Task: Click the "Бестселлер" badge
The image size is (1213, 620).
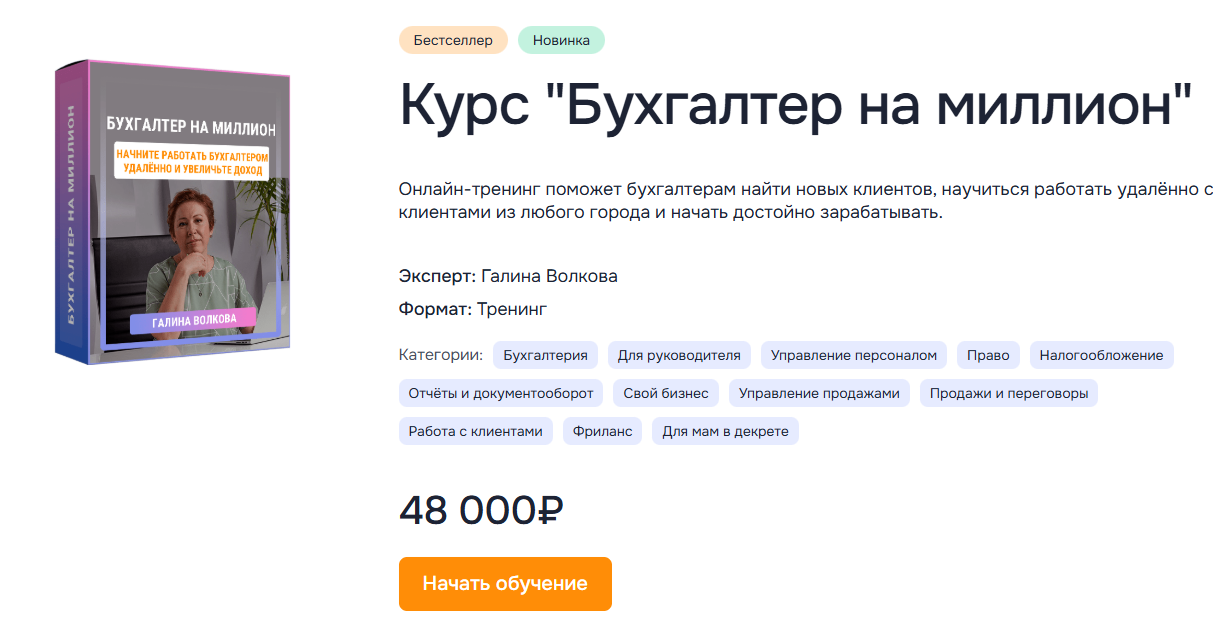Action: point(453,40)
